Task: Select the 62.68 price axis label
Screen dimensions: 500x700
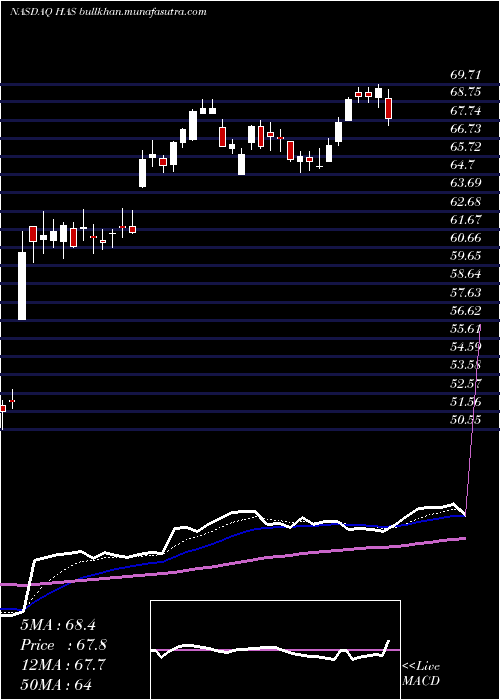Action: click(465, 202)
